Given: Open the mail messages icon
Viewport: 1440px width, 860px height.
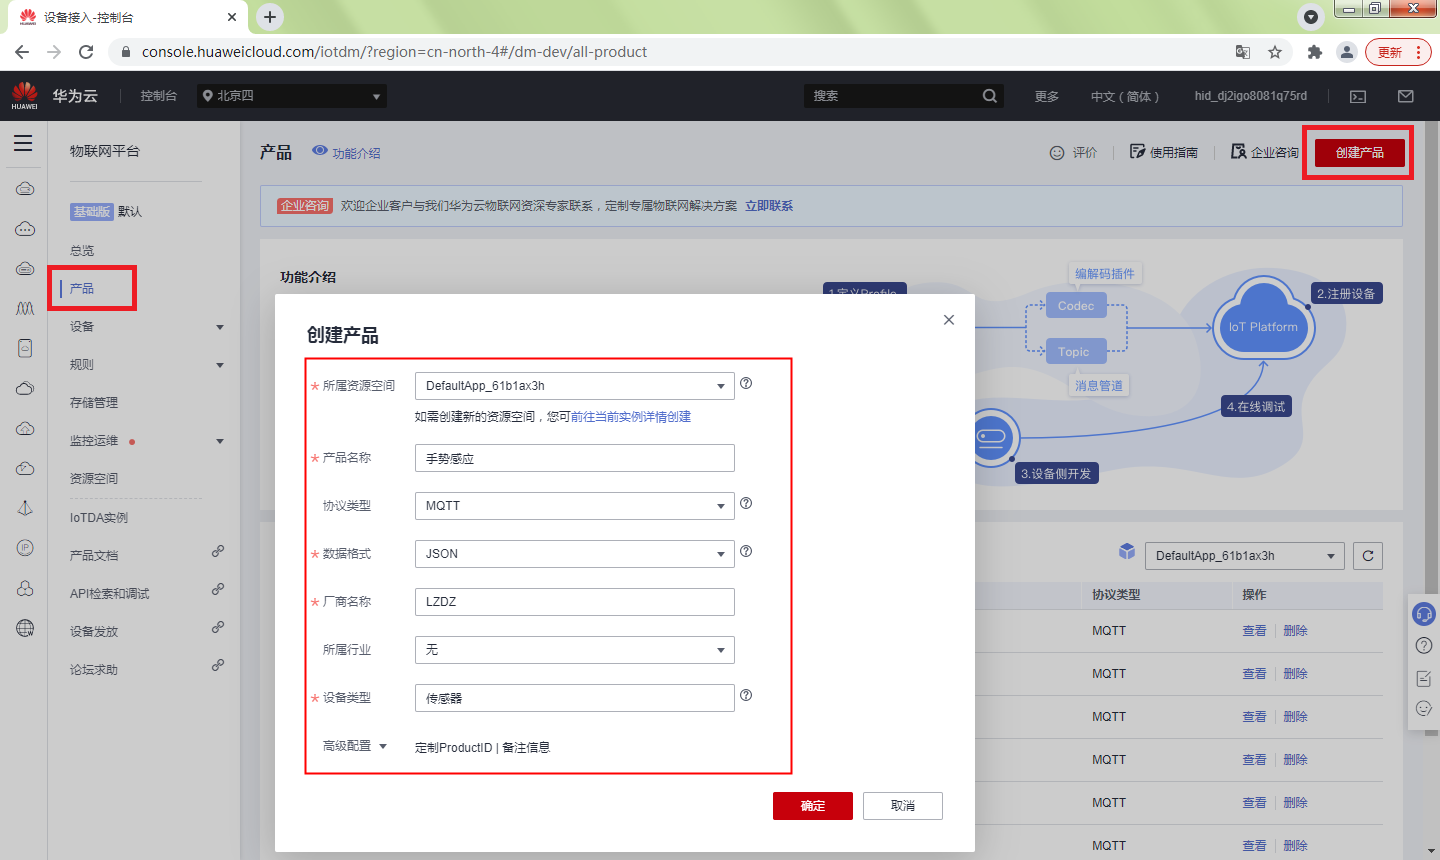Looking at the screenshot, I should click(x=1406, y=96).
